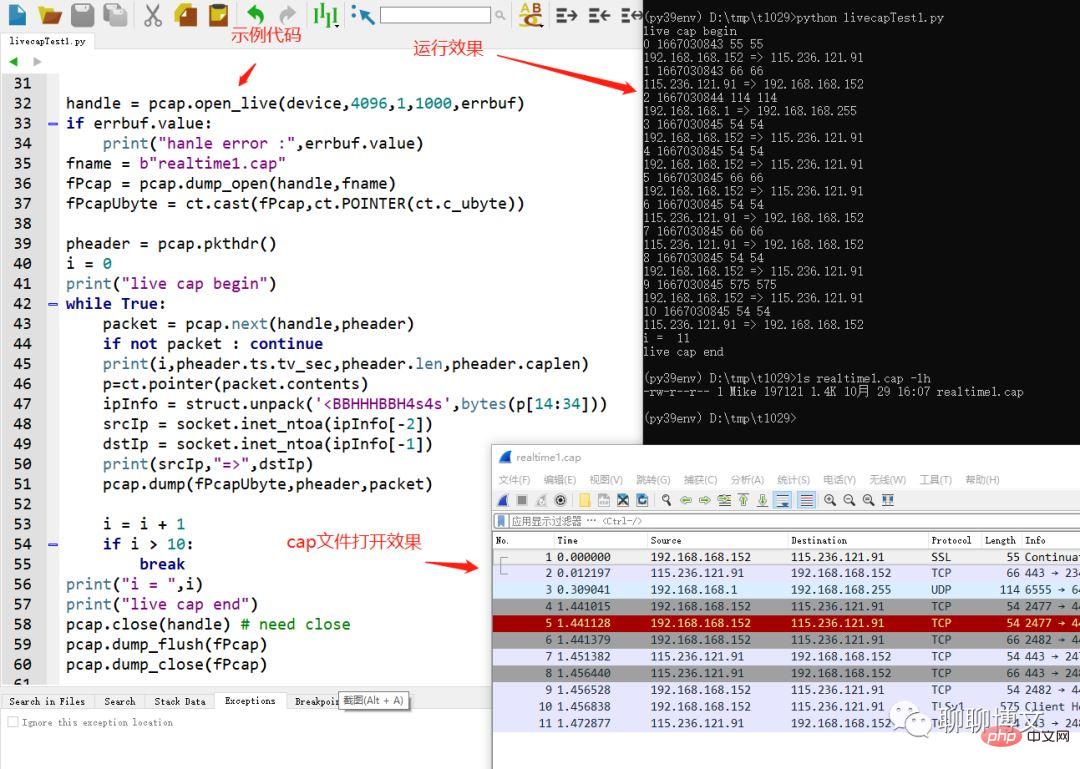Open Wireshark 跳转(G) menu

tap(653, 480)
